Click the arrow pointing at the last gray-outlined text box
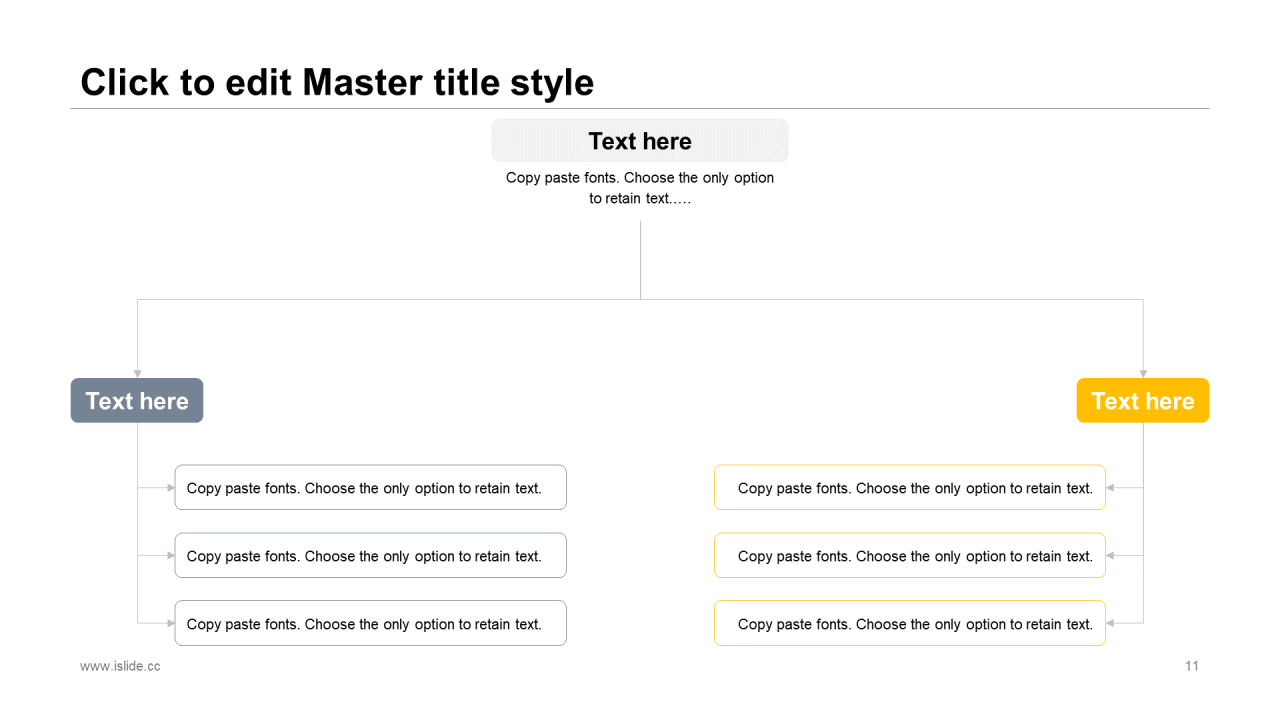1280x720 pixels. click(171, 624)
